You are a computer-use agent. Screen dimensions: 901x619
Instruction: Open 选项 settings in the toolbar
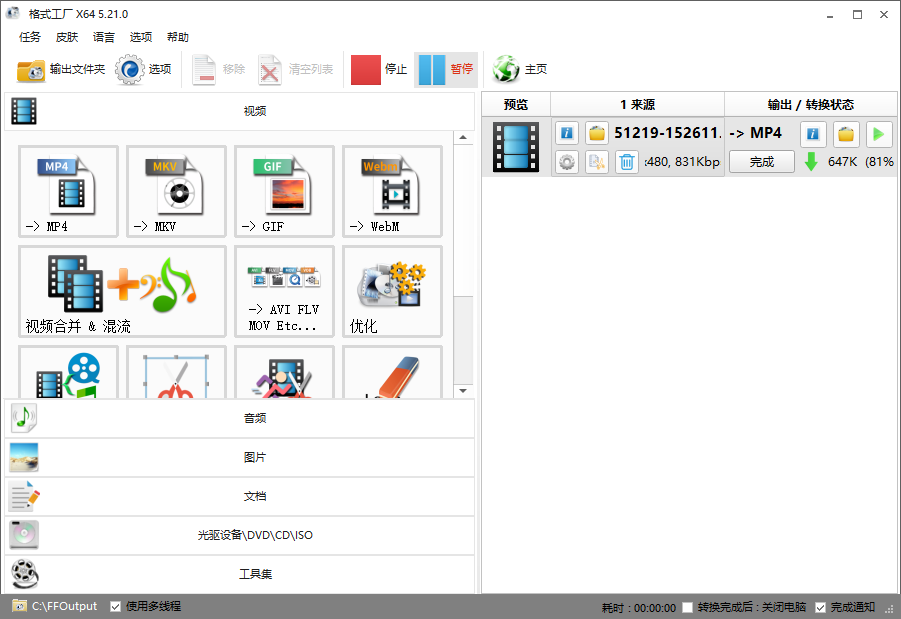(144, 70)
